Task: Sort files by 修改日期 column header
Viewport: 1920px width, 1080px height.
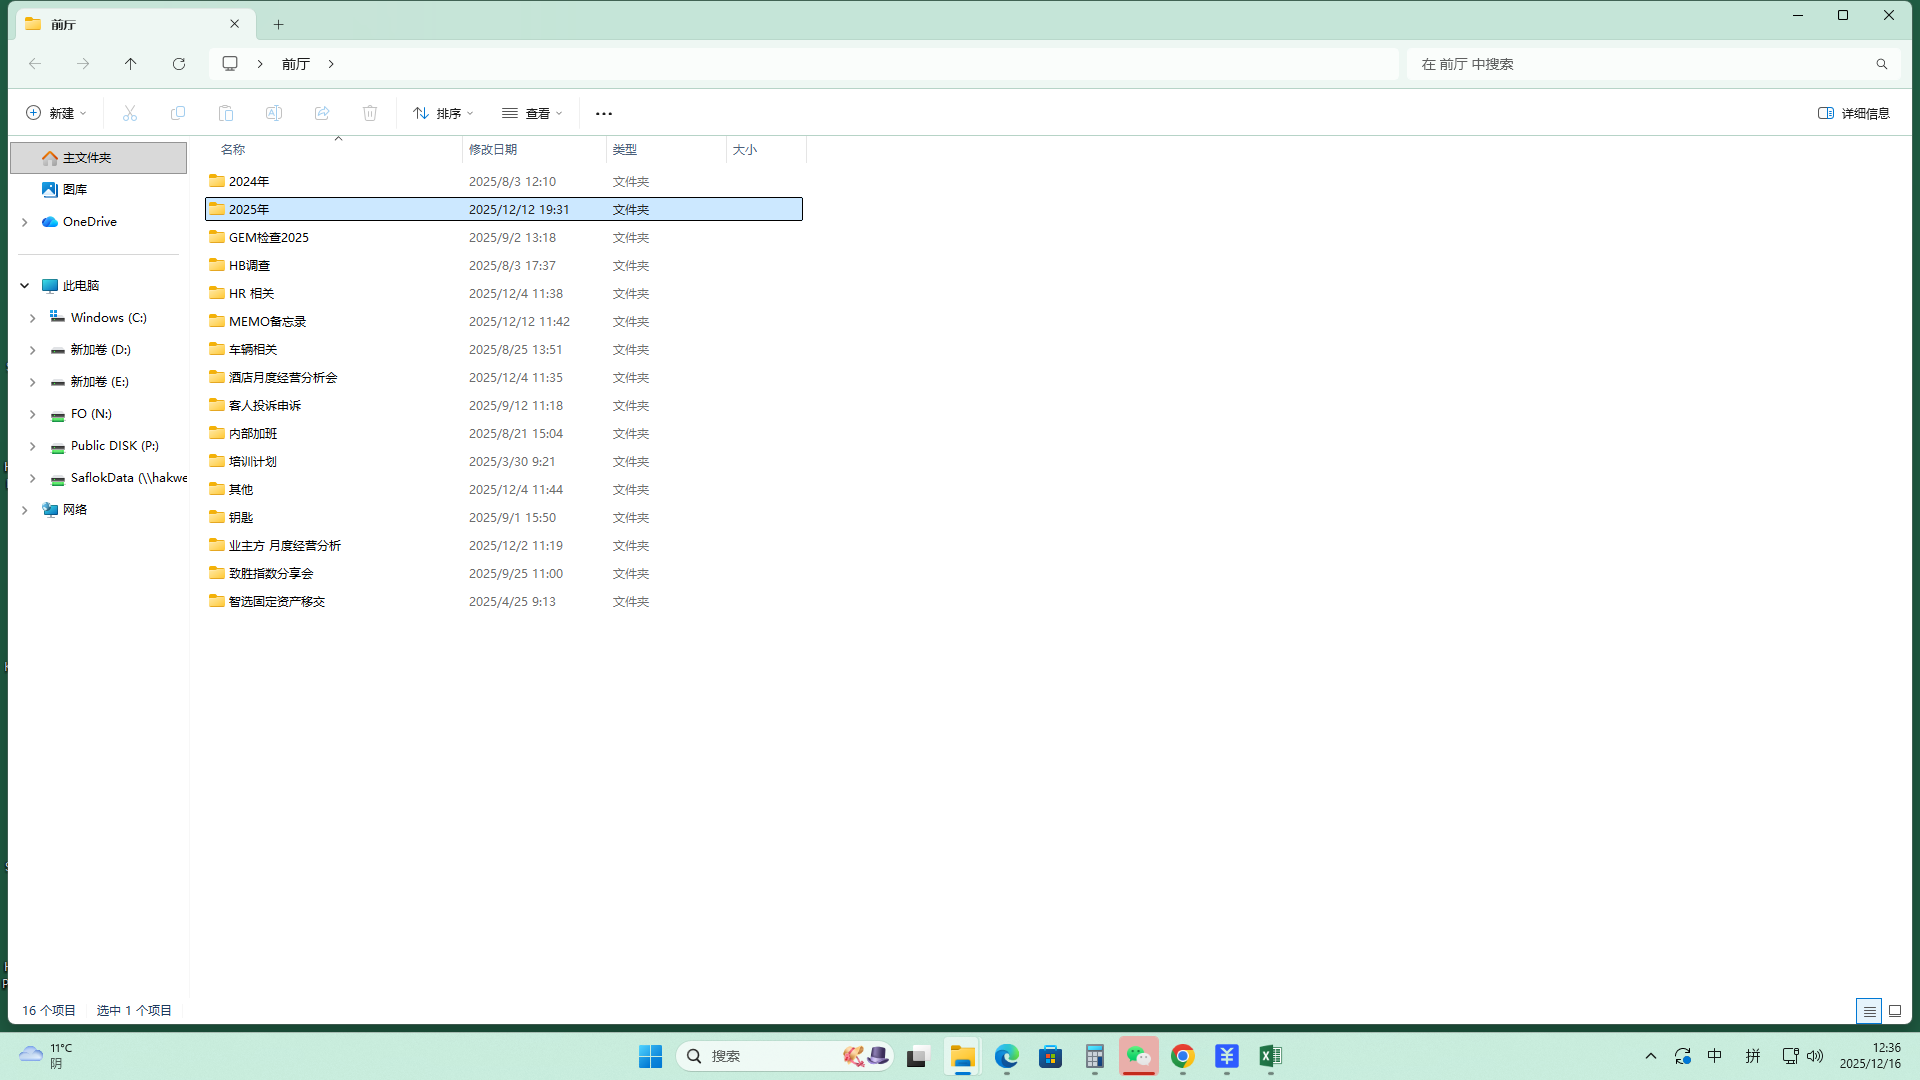Action: [493, 150]
